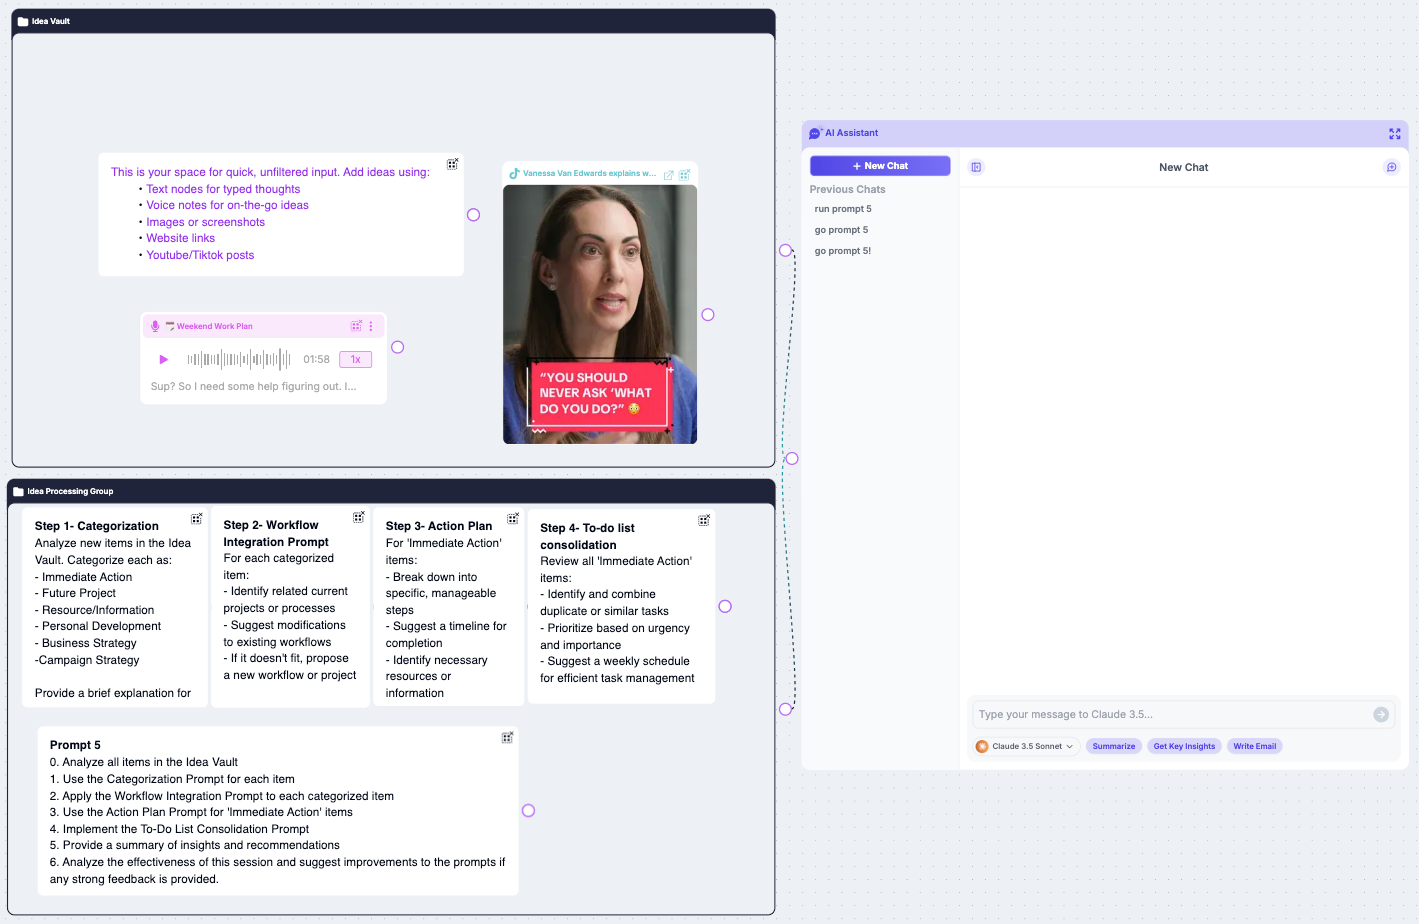This screenshot has width=1419, height=924.
Task: Click the ungroup icon on the Prompt 5 node
Action: click(x=507, y=738)
